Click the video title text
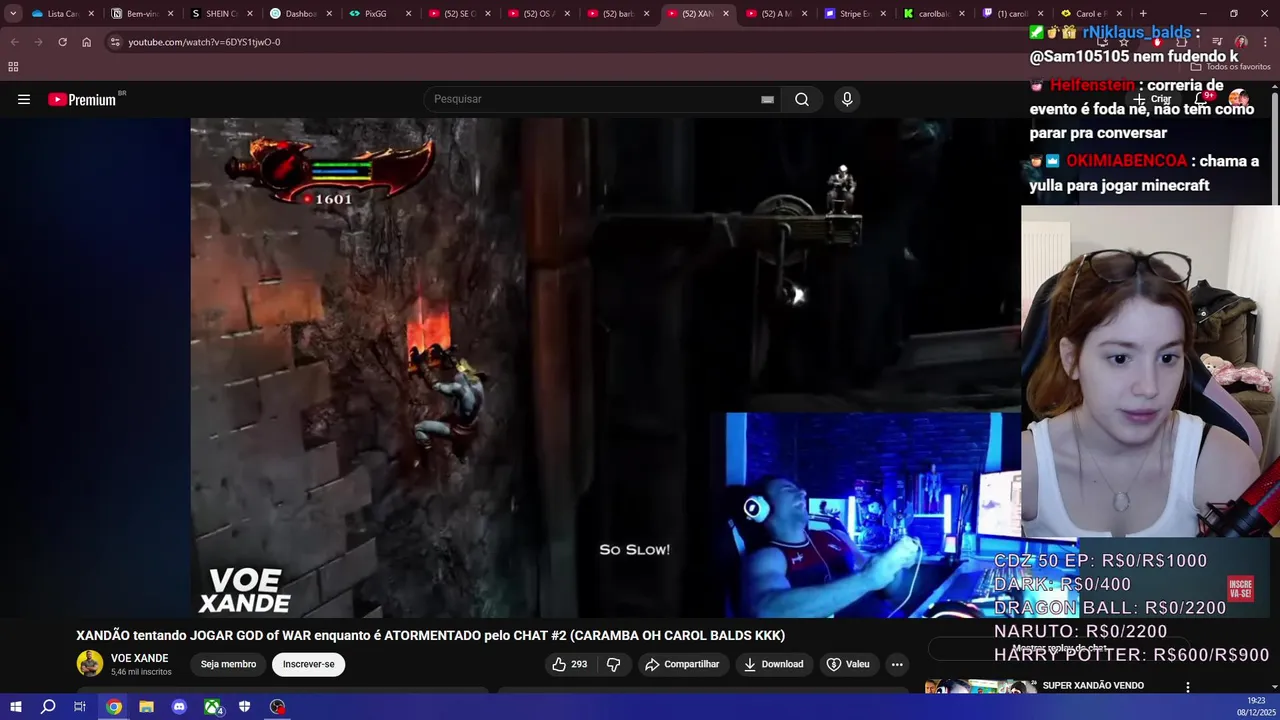This screenshot has height=720, width=1280. pos(430,635)
